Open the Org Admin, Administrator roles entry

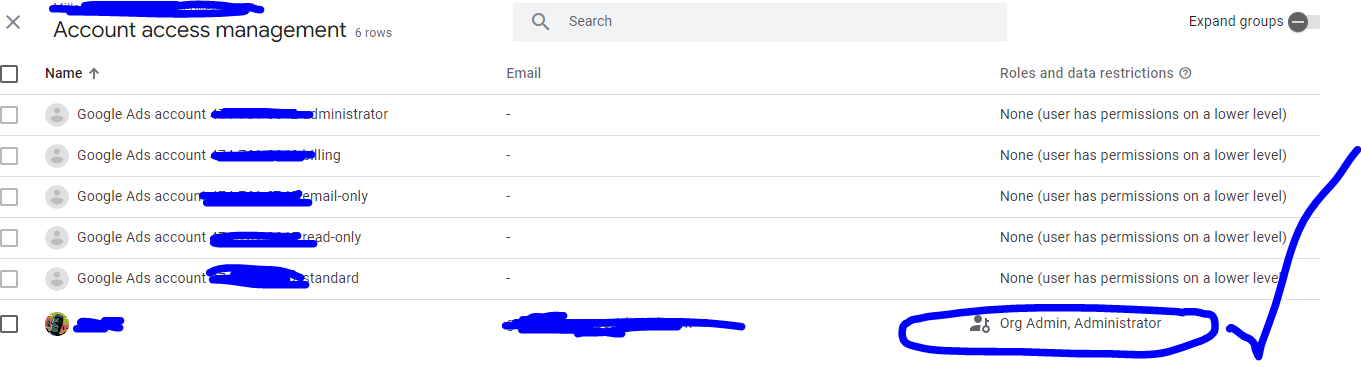[x=1081, y=323]
